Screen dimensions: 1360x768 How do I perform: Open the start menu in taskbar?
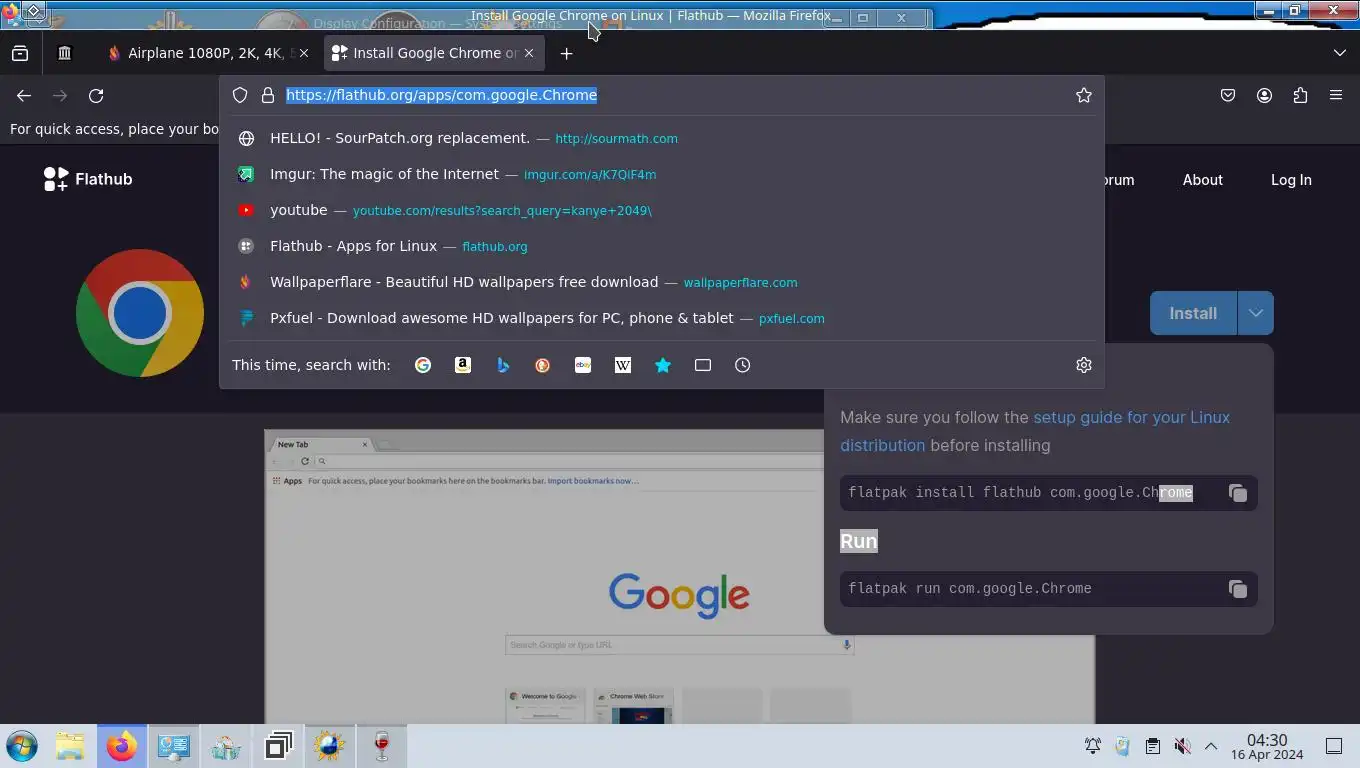22,746
